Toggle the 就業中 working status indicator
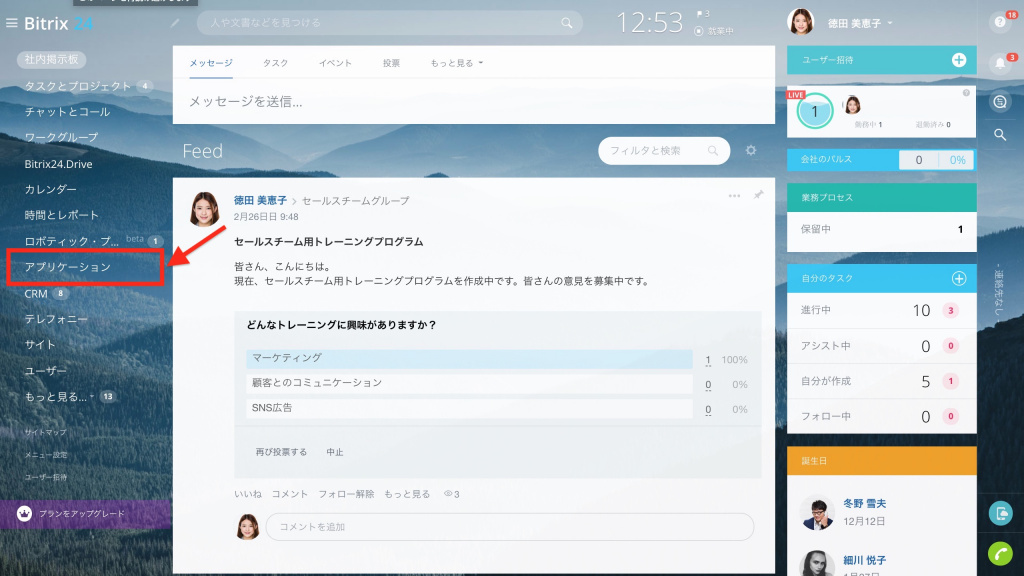Screen dimensions: 1024x576 714,31
